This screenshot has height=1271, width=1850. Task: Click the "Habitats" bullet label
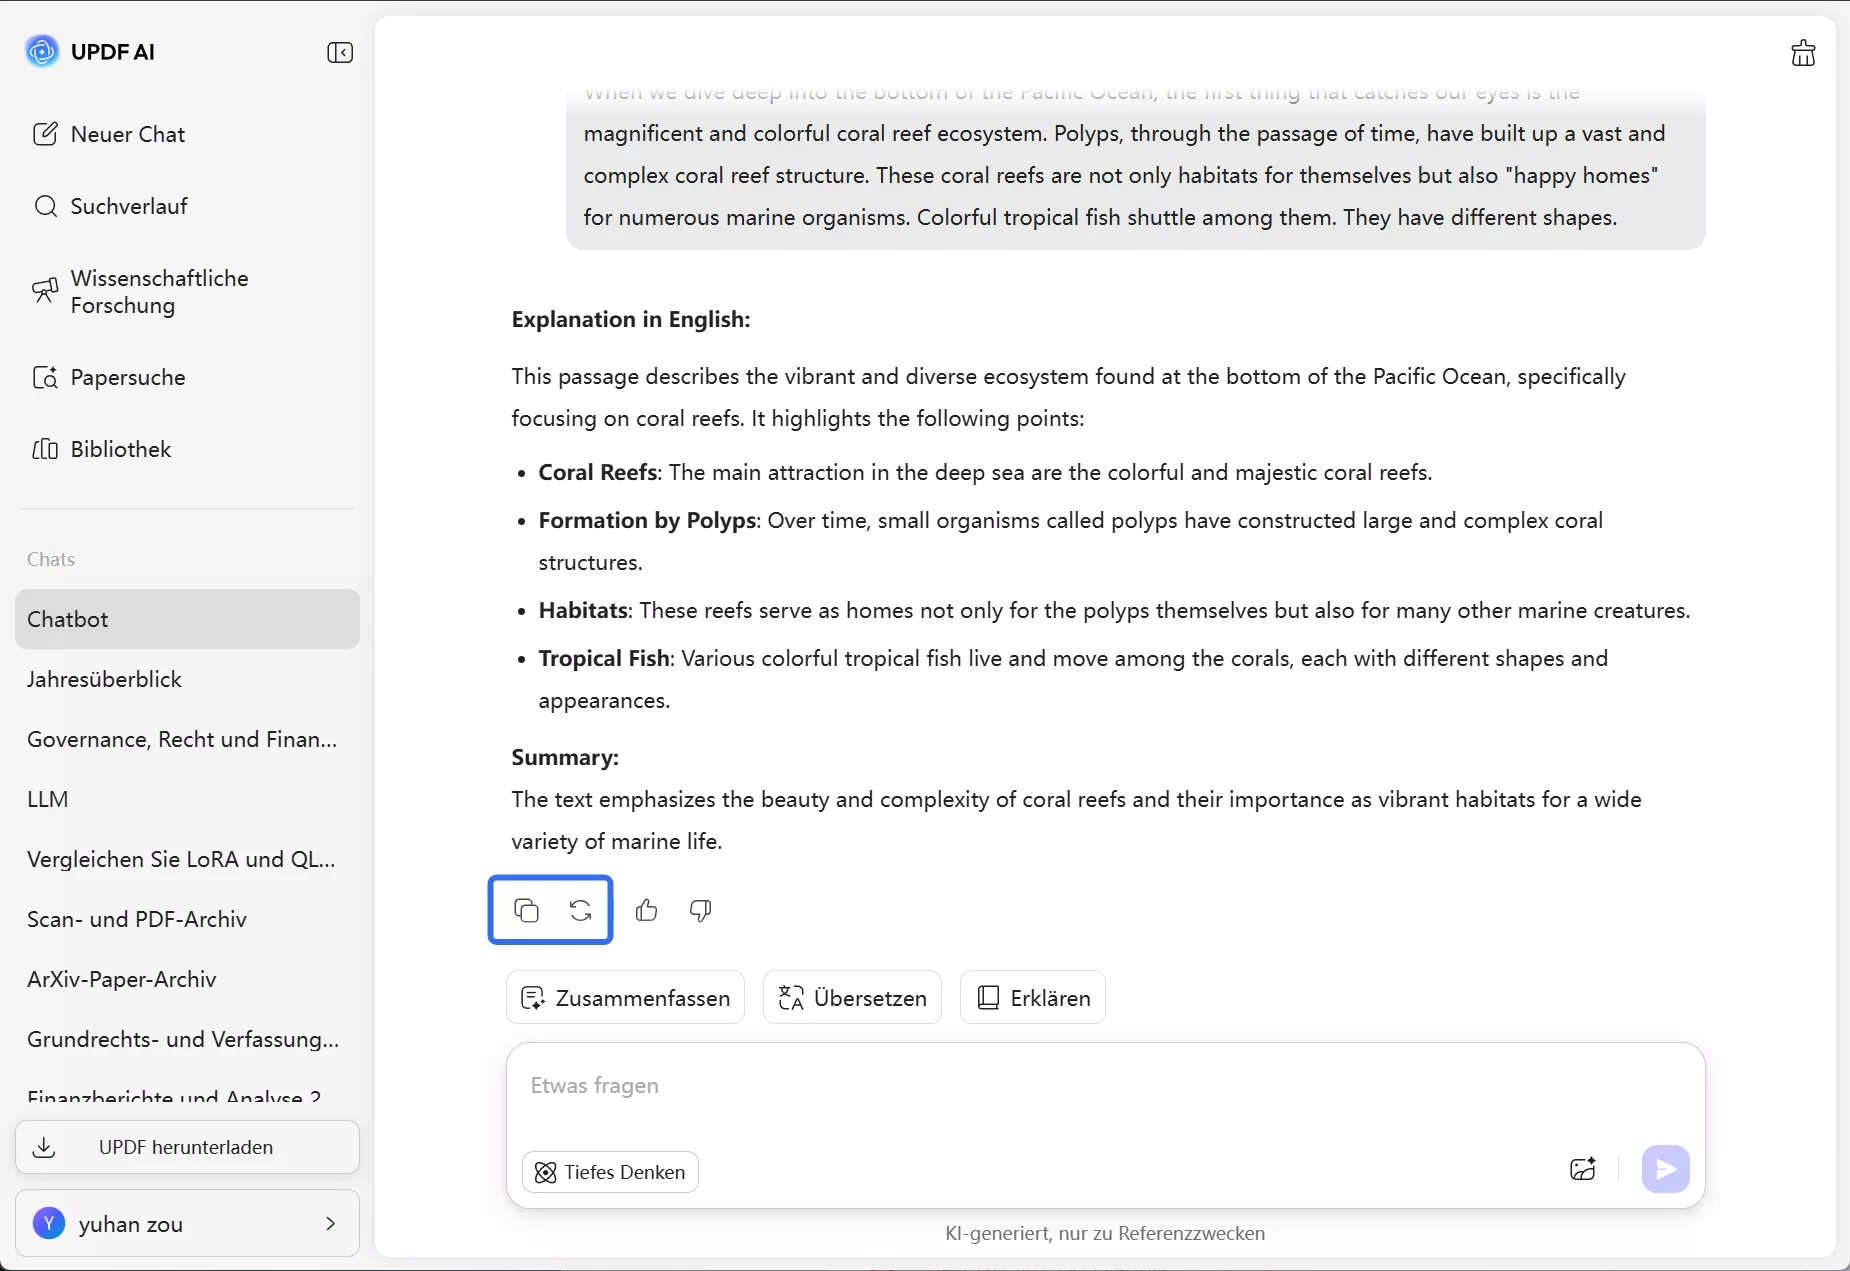584,610
